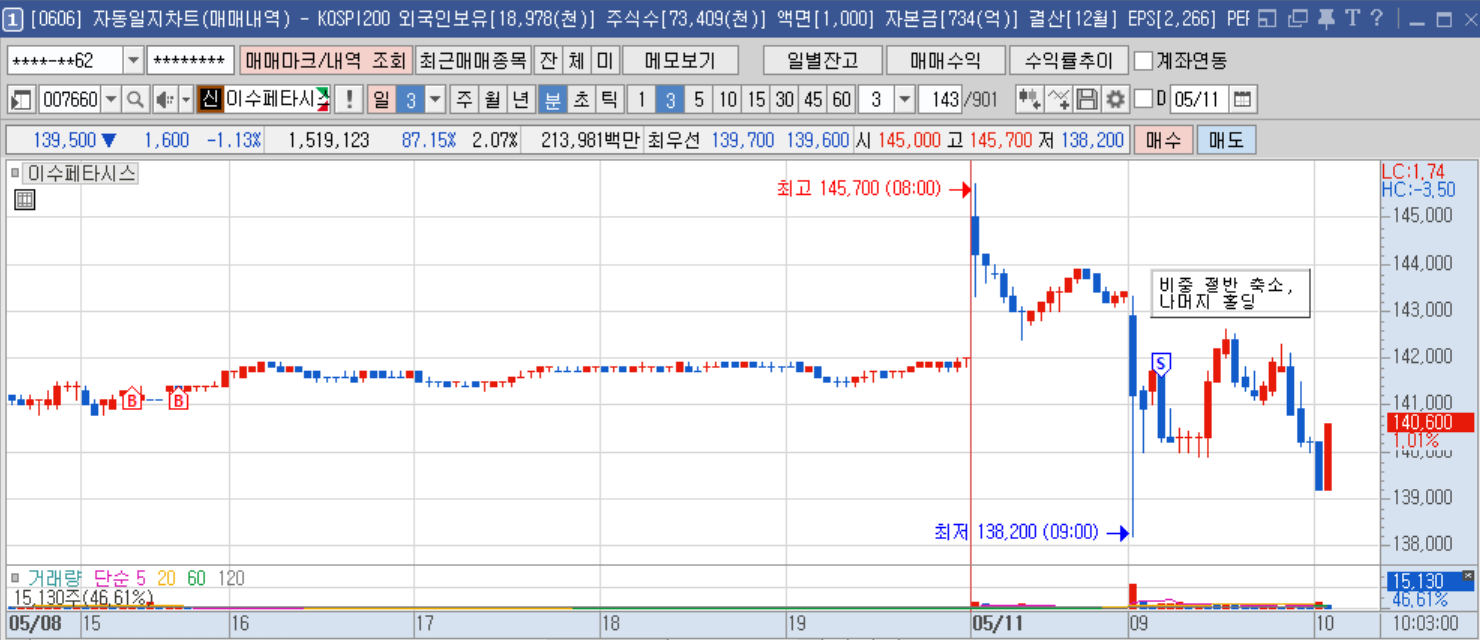
Task: Open 매매수익 trading profit
Action: point(945,60)
